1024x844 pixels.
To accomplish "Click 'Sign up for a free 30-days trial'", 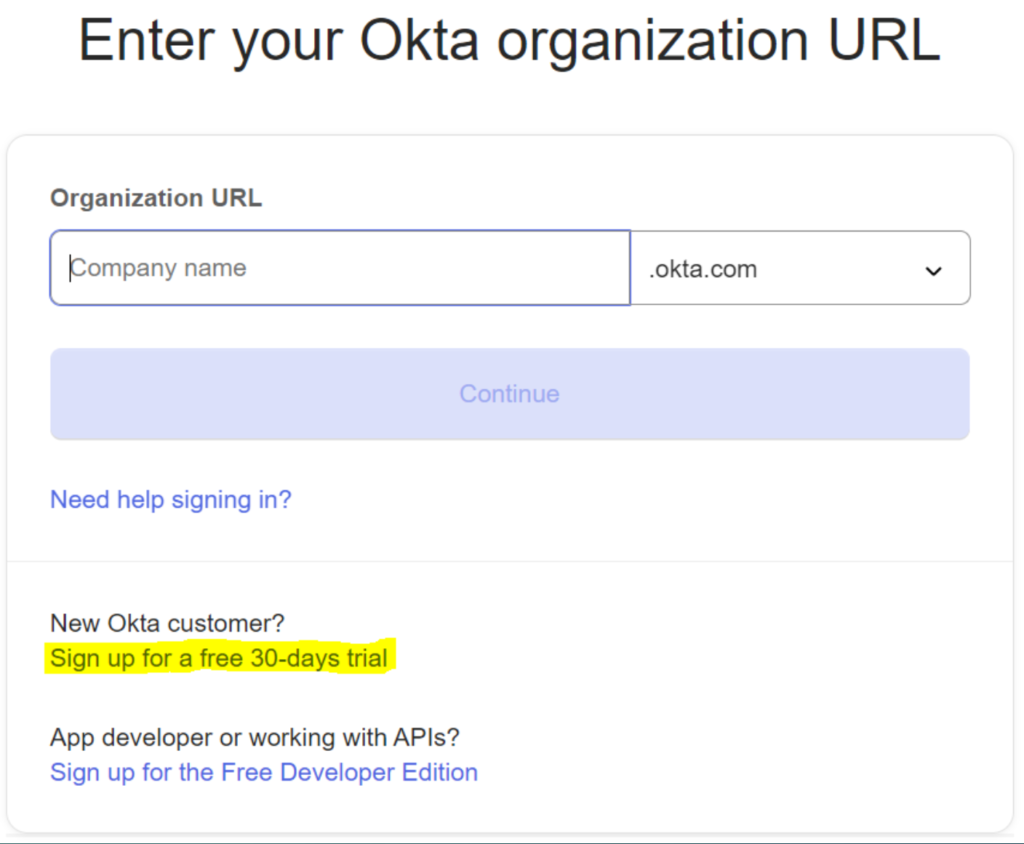I will tap(219, 658).
